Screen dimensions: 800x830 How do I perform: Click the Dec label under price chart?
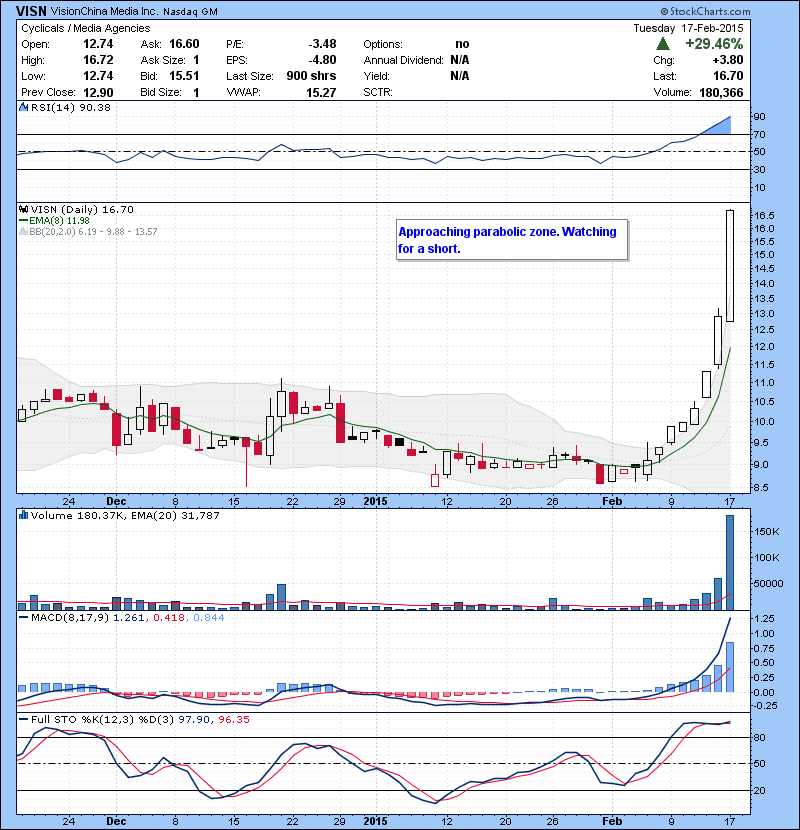pyautogui.click(x=116, y=501)
